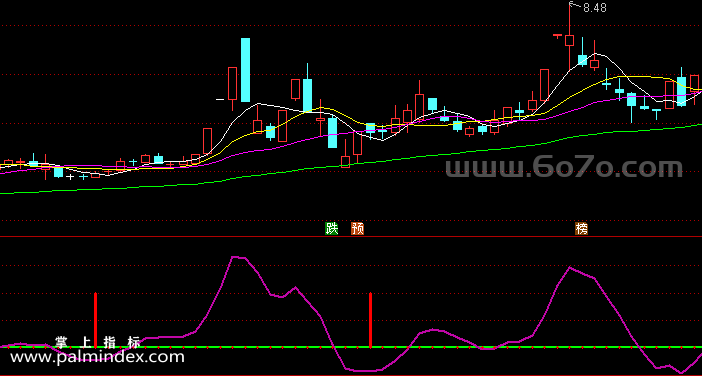Click the small red flat candle before the 8.48 peak
702x376 pixels.
(x=557, y=35)
